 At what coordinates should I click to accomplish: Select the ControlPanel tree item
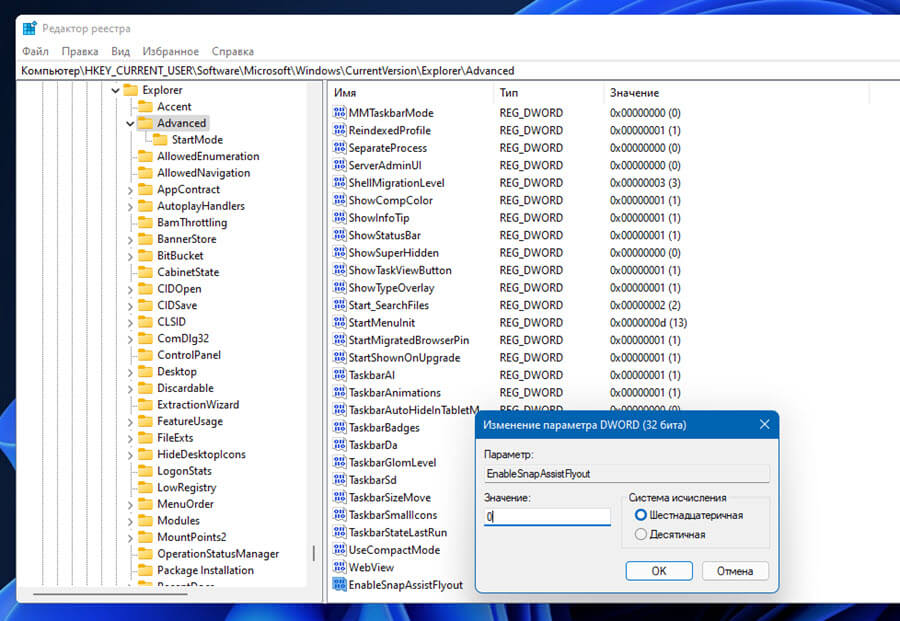[x=189, y=355]
